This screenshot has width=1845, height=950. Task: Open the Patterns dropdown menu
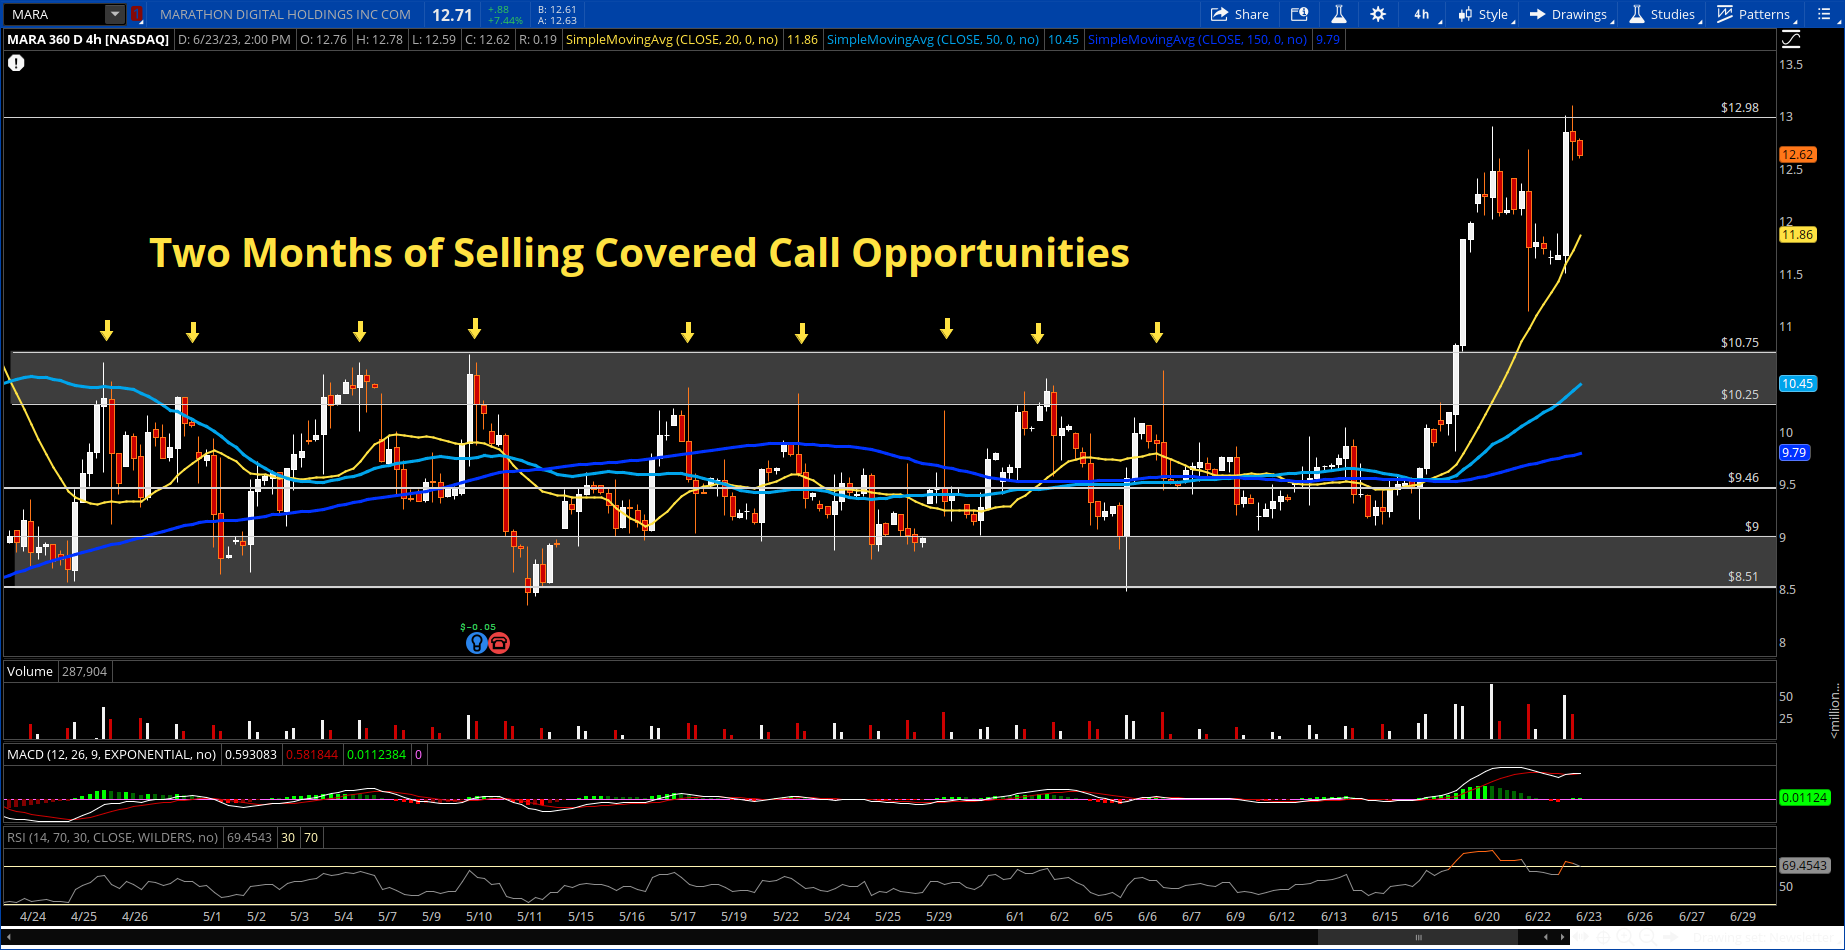pyautogui.click(x=1756, y=14)
